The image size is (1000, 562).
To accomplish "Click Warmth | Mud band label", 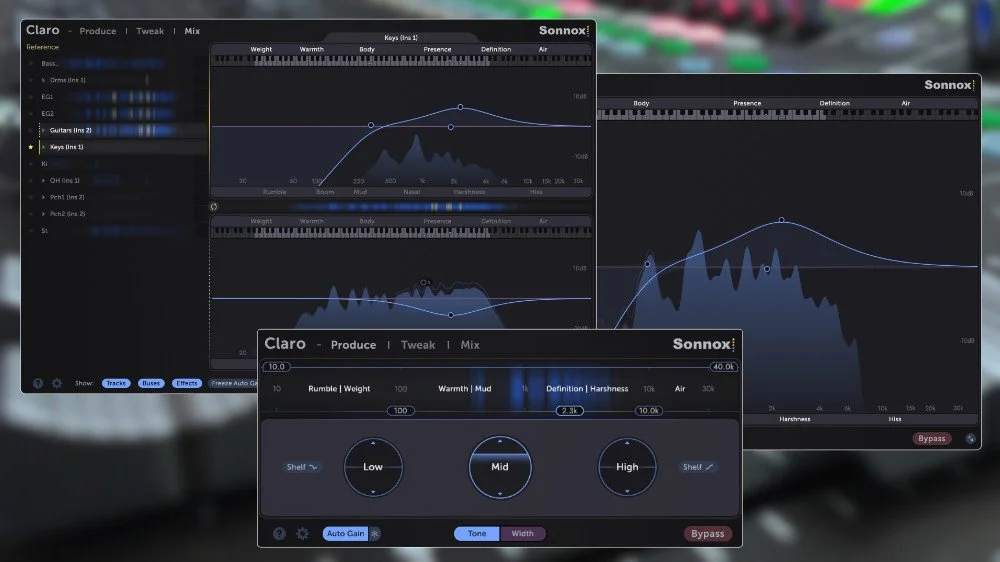I will coord(465,388).
